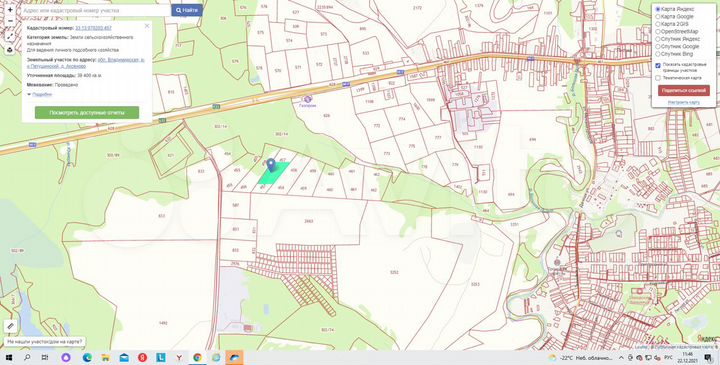Click parcel 5252 on the map
720x365 pixels.
coord(394,272)
